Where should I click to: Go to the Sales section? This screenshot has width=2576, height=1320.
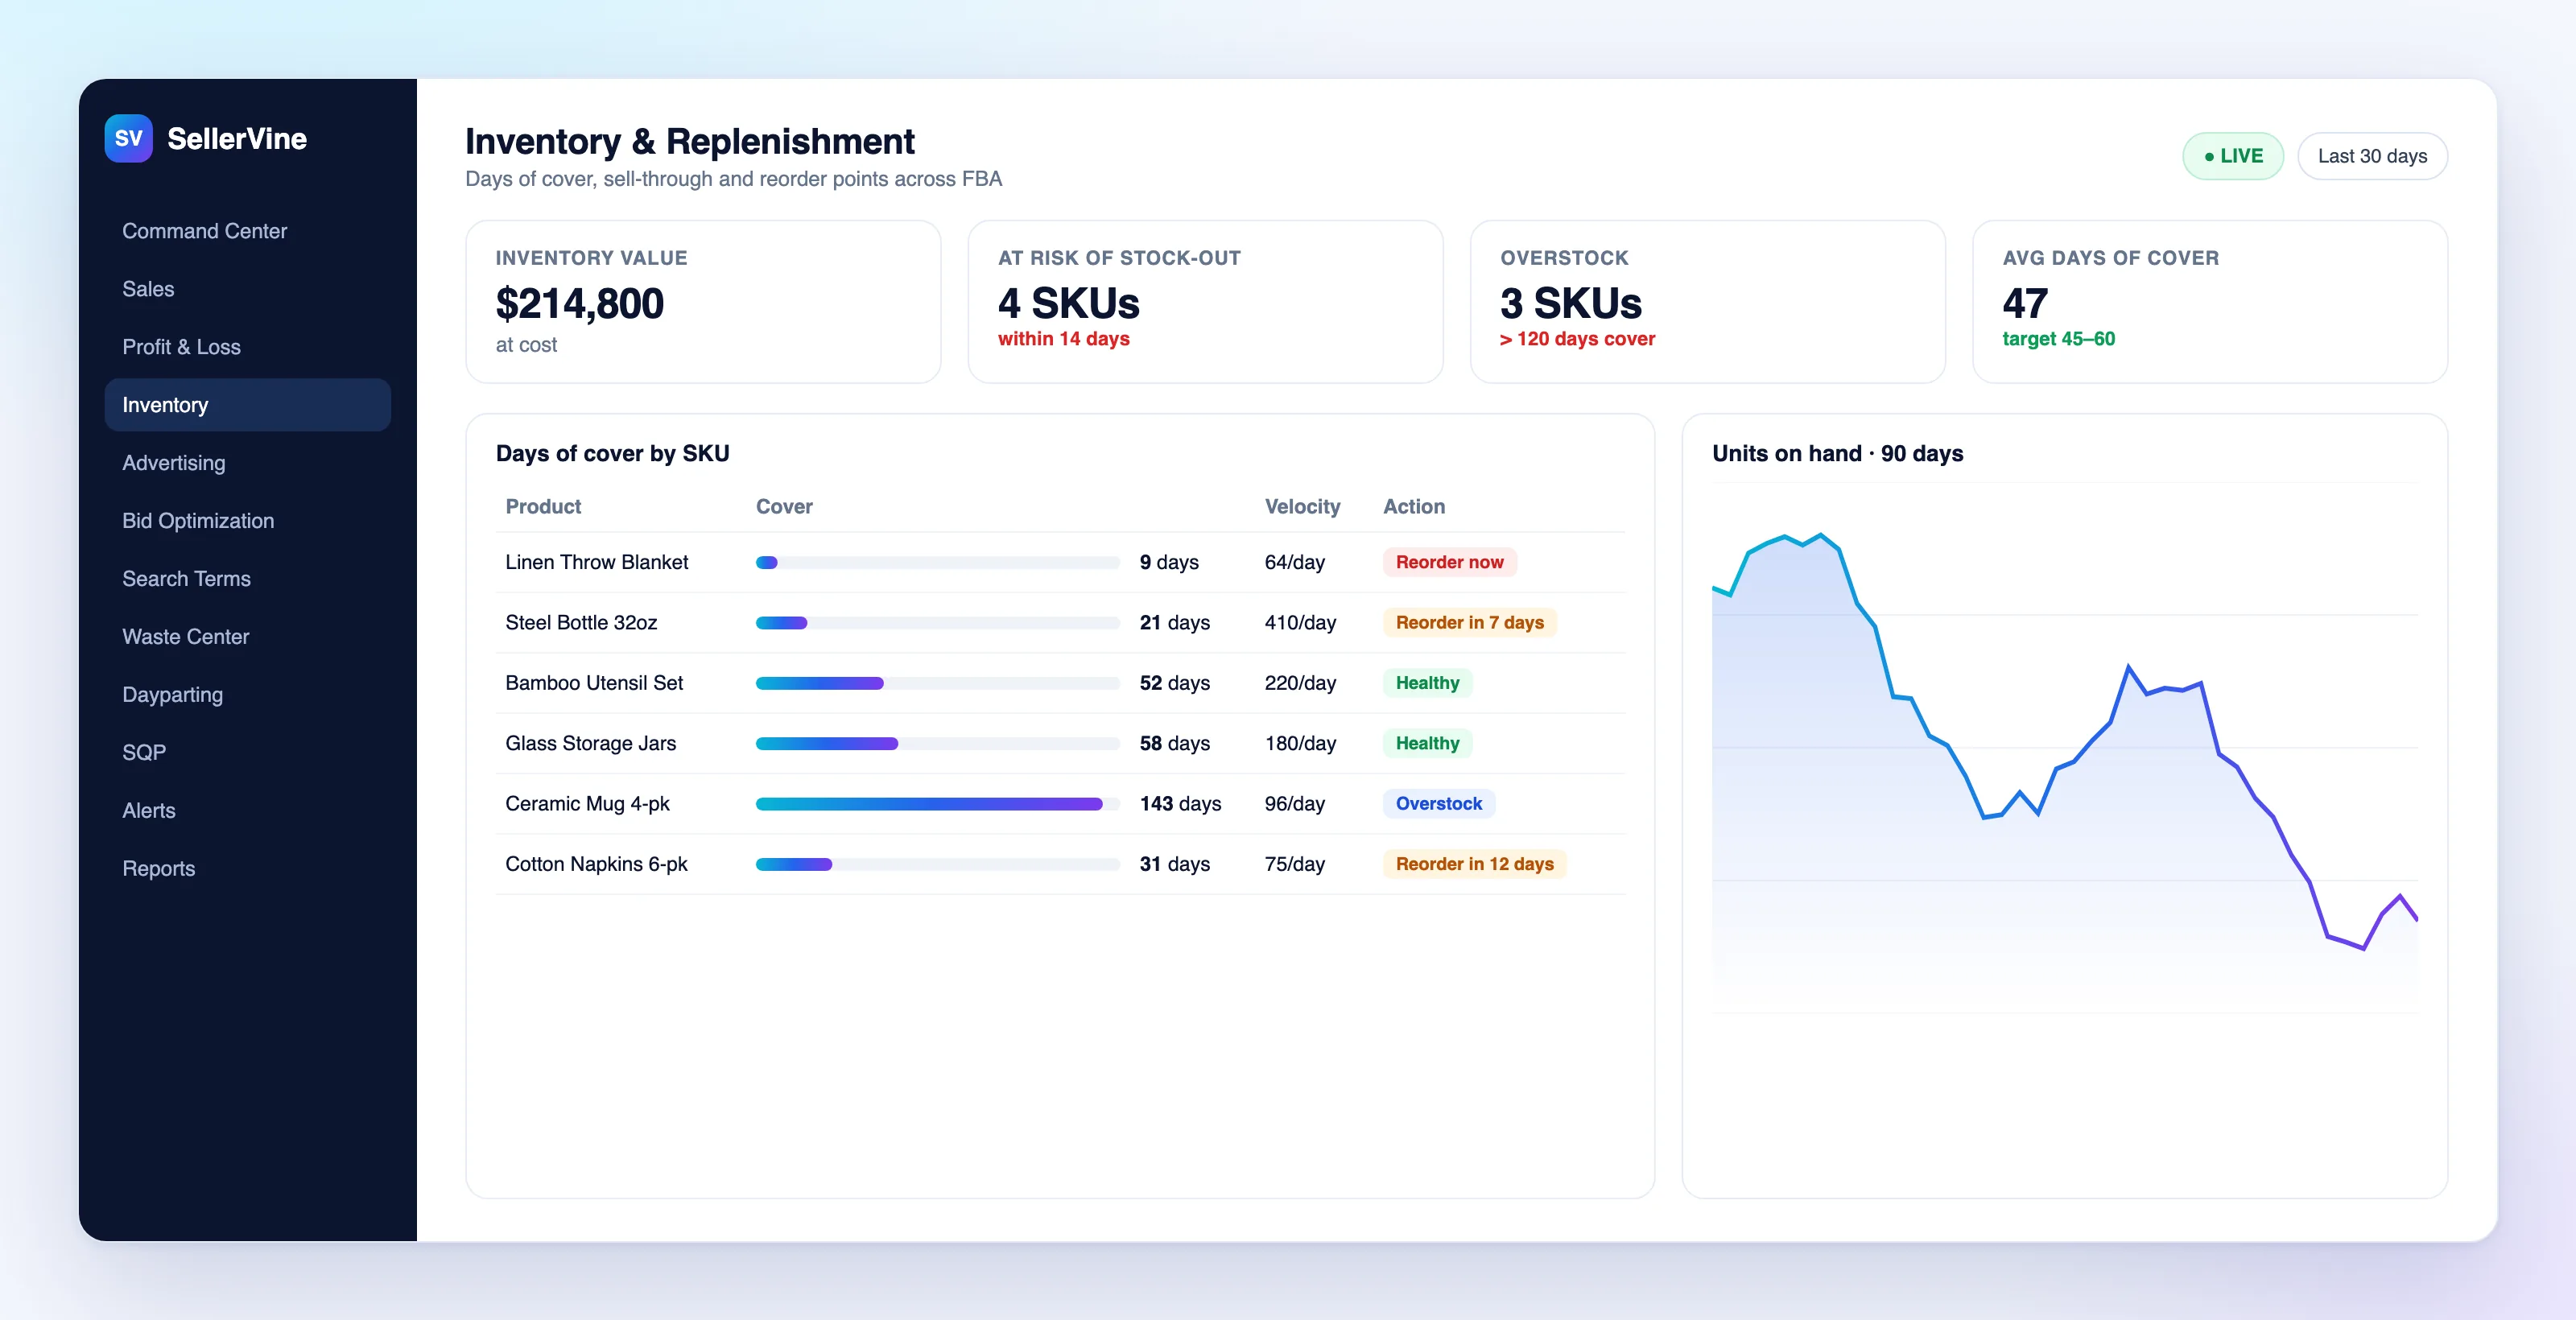pos(247,289)
